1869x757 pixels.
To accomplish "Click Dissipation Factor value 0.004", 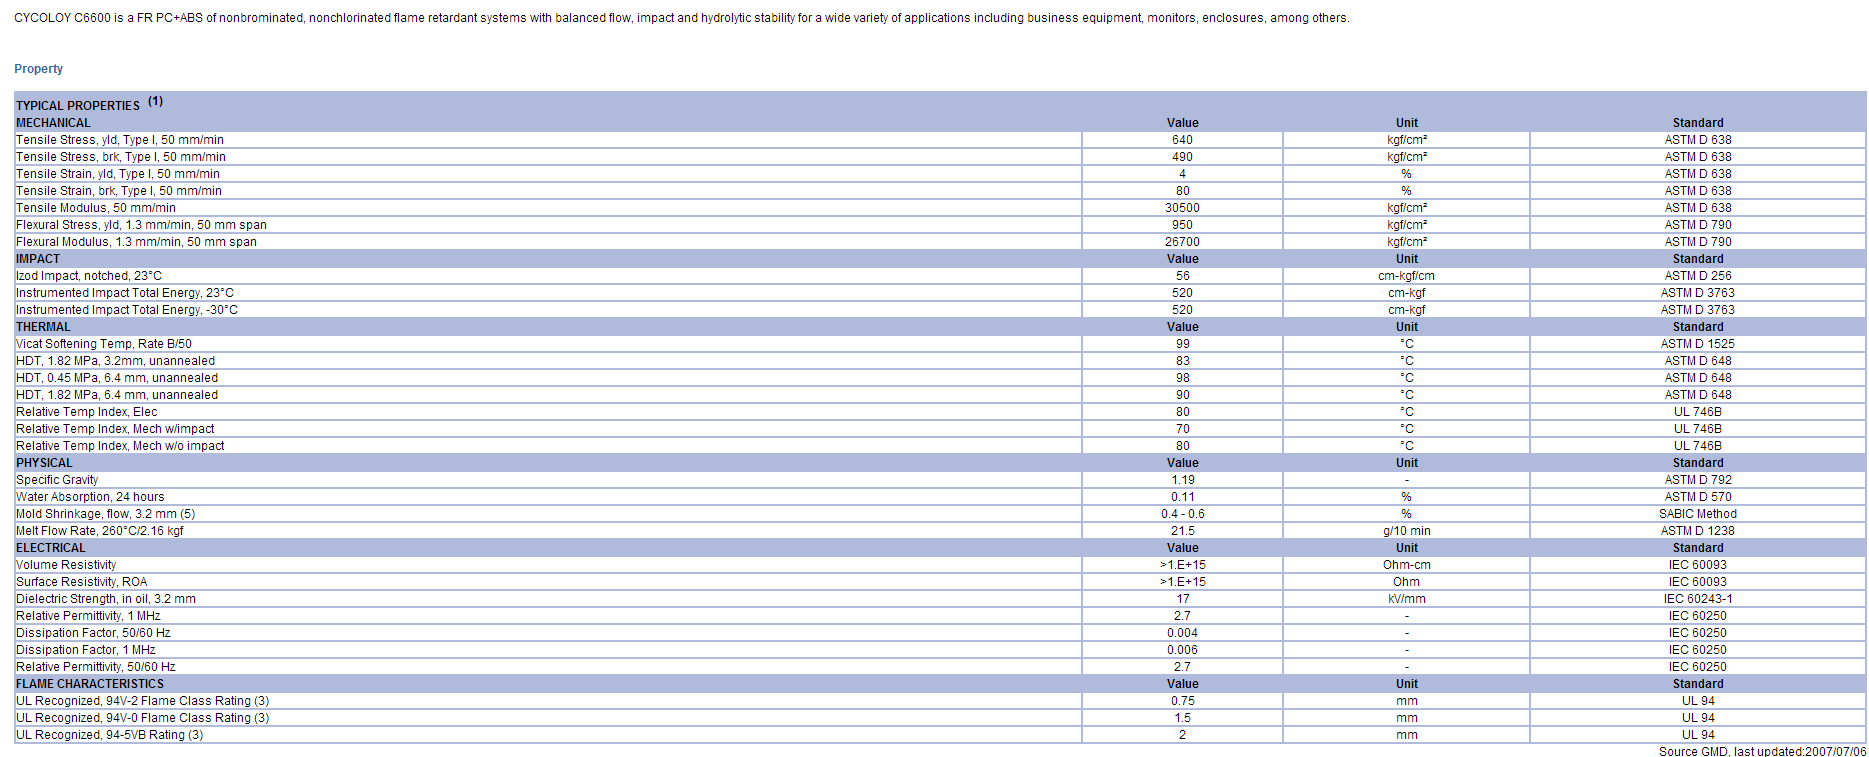I will [x=1182, y=633].
